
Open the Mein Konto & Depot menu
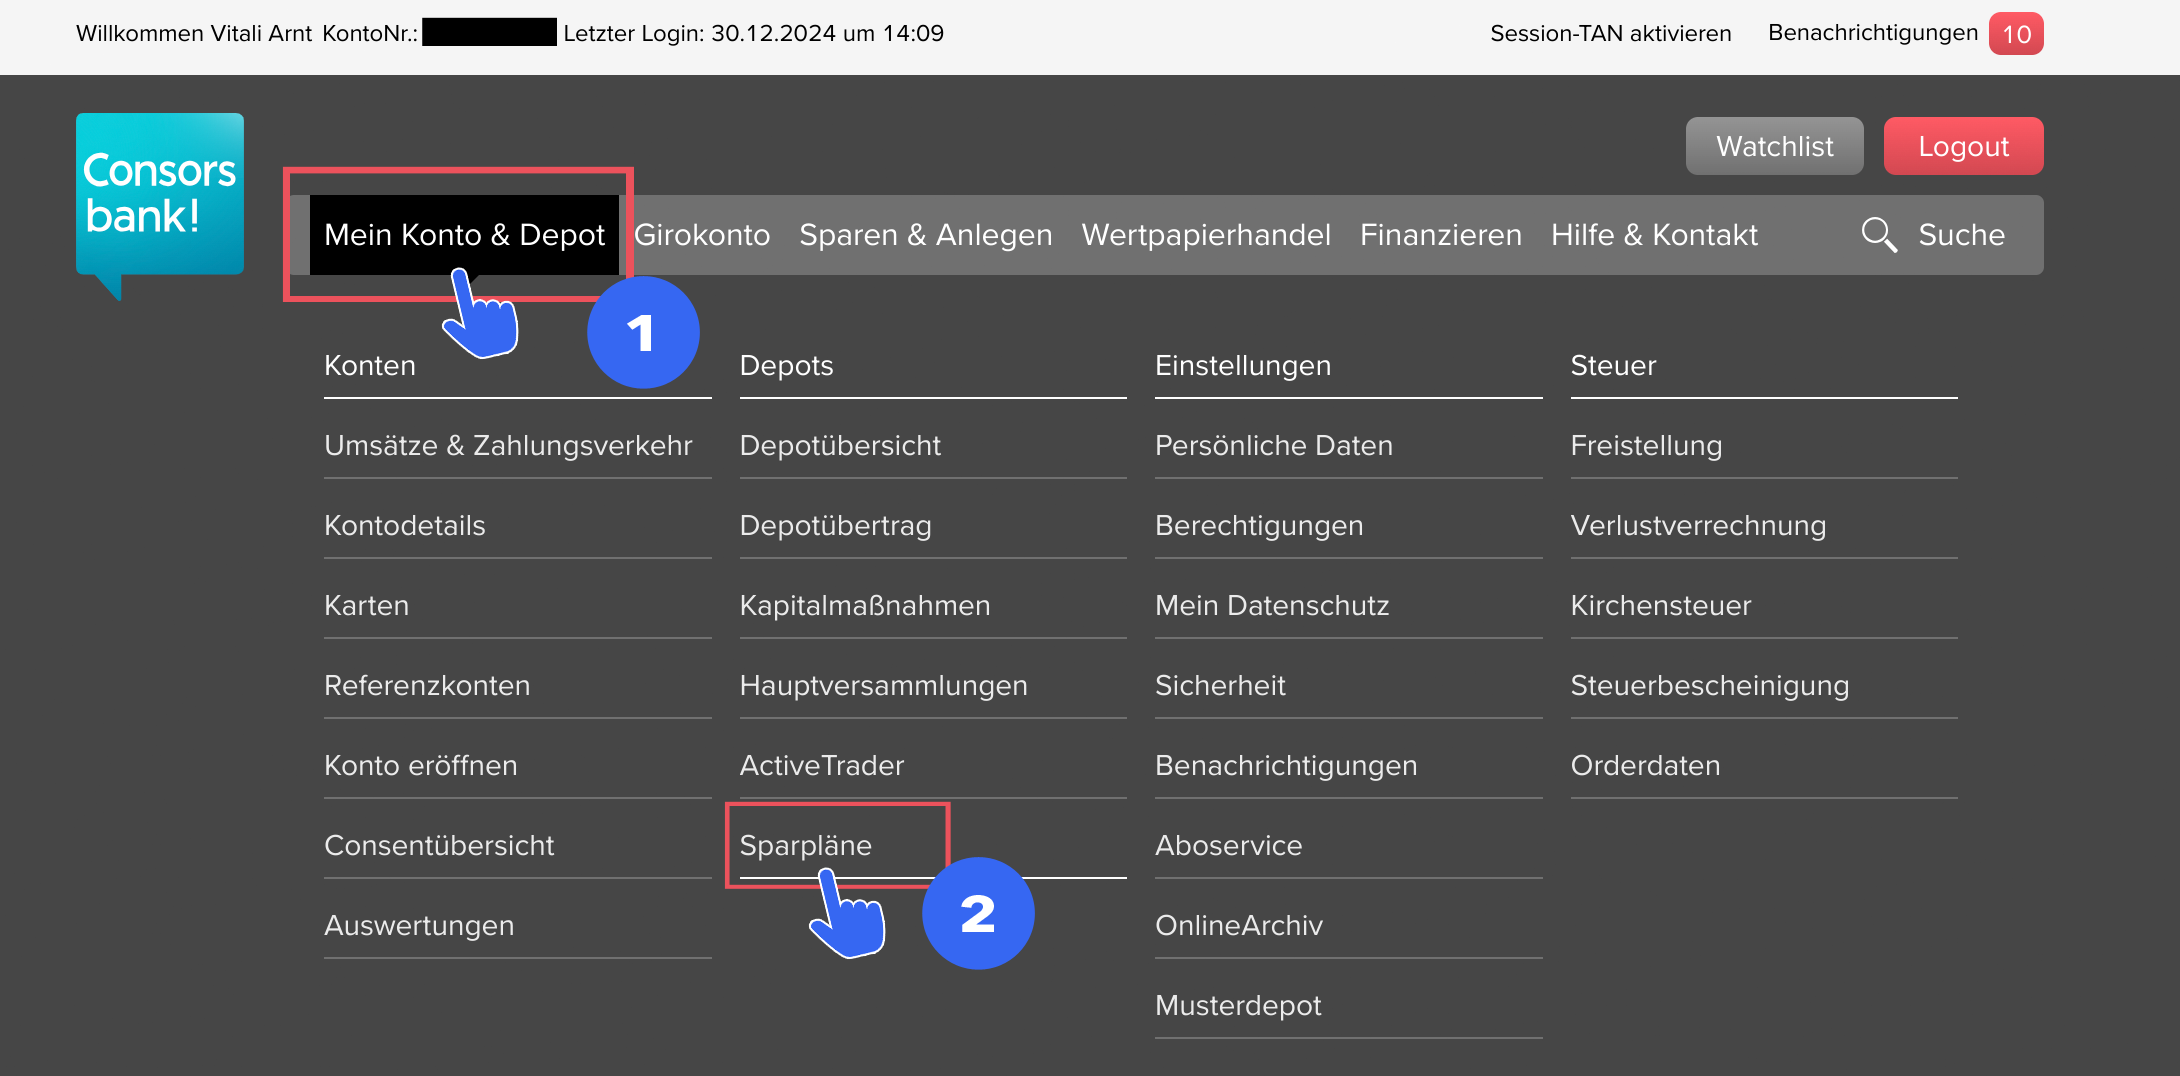click(464, 235)
